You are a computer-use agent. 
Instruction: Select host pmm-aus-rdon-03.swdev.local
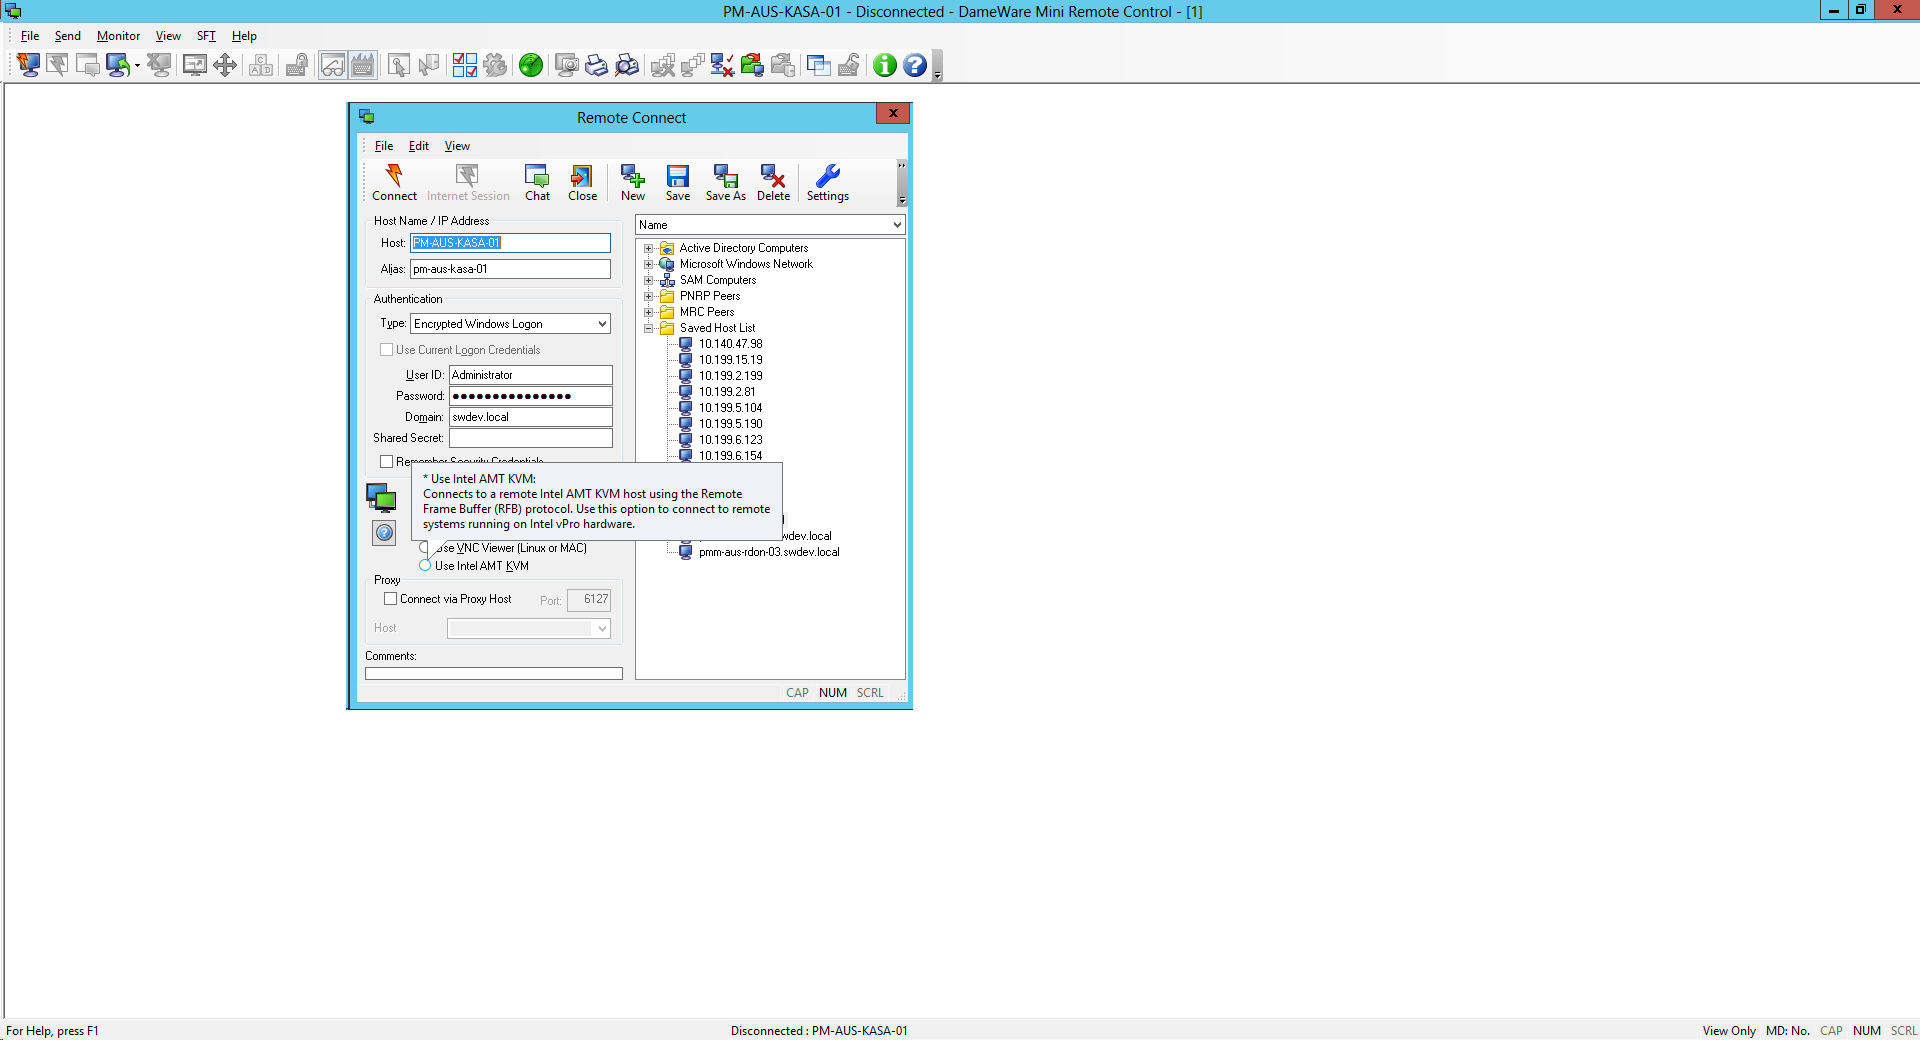(x=769, y=552)
